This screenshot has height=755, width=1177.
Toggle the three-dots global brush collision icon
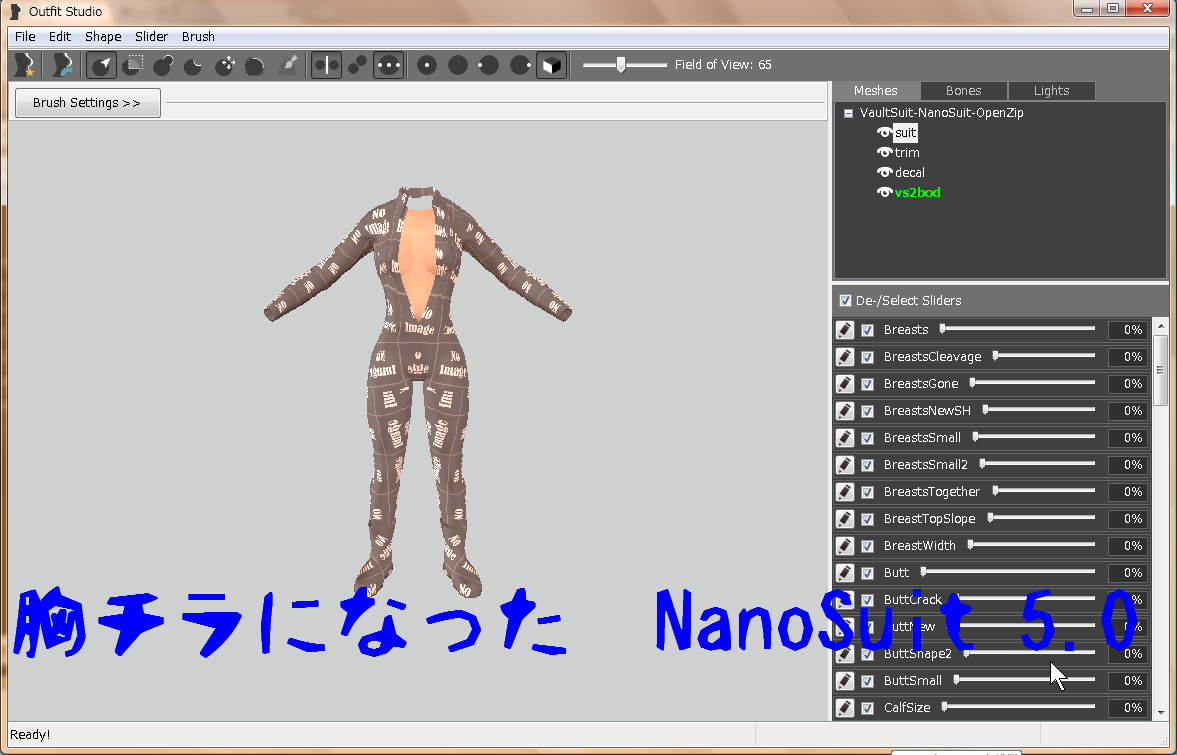389,65
